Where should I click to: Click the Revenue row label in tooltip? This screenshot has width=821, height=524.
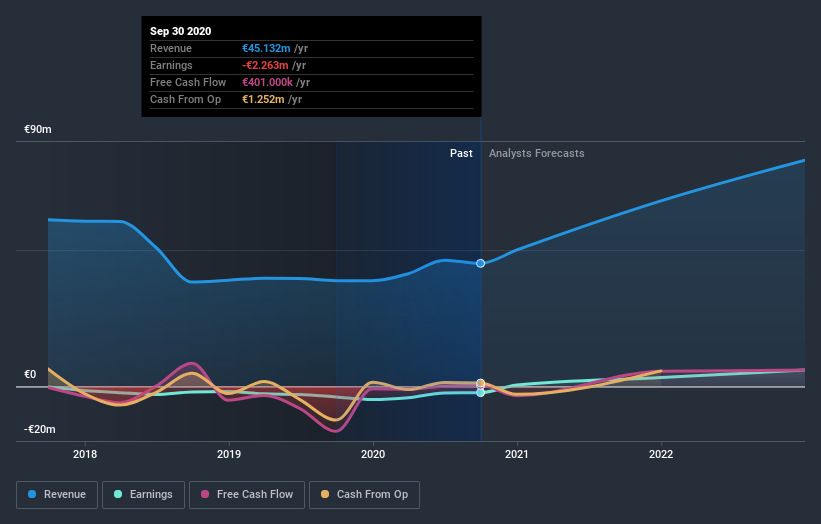[x=171, y=48]
